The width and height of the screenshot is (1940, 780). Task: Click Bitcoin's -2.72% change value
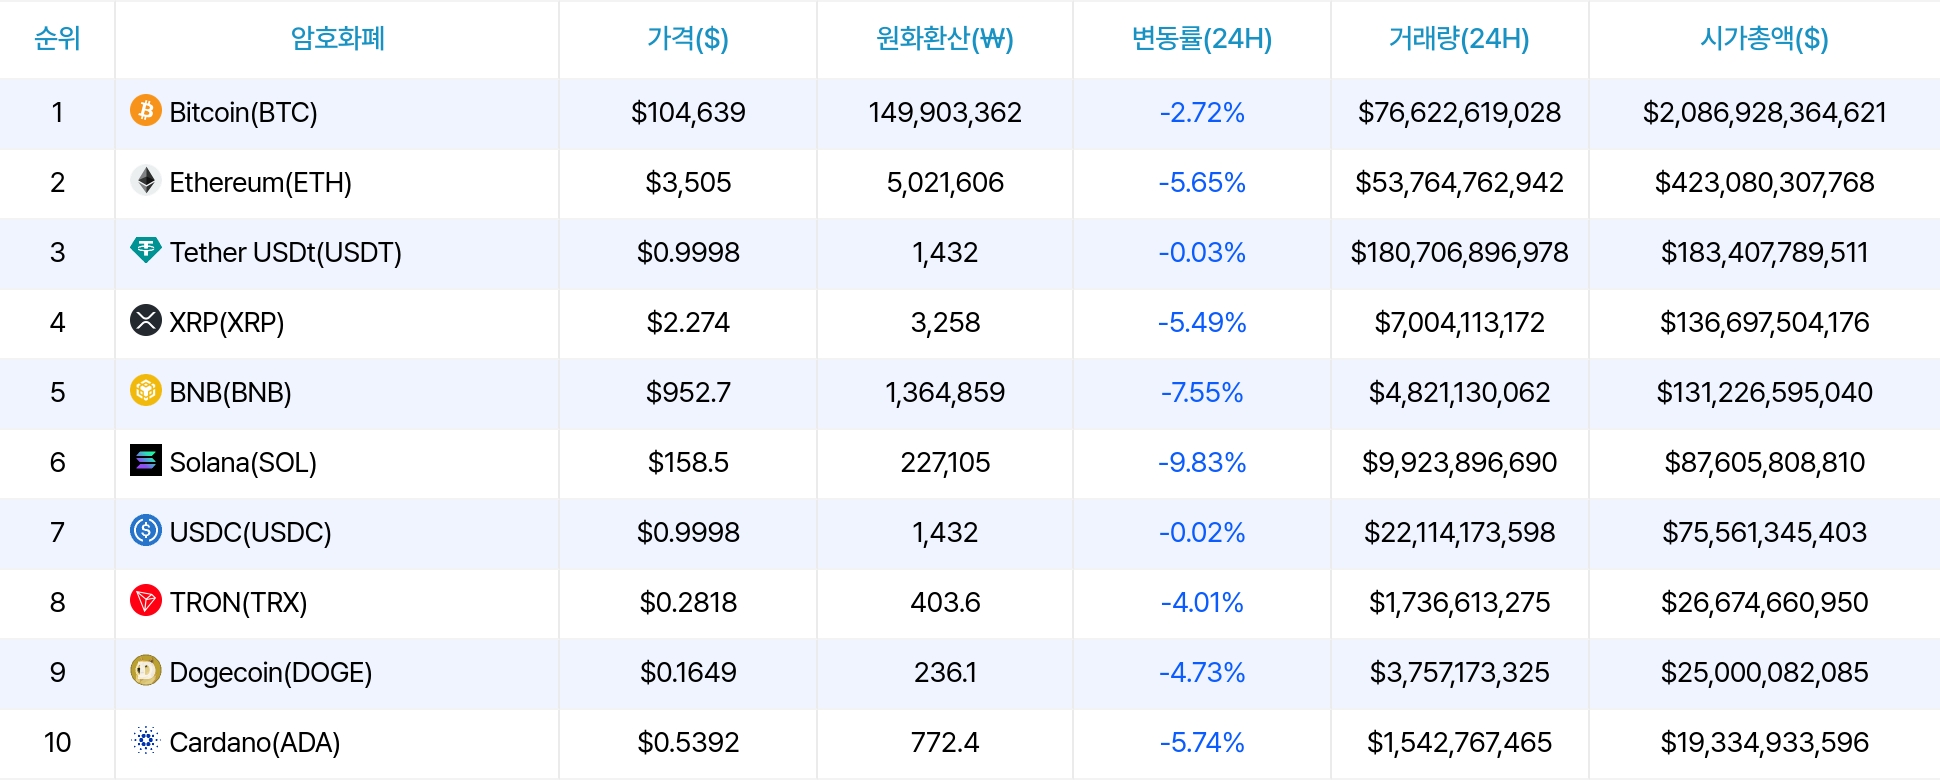1202,112
